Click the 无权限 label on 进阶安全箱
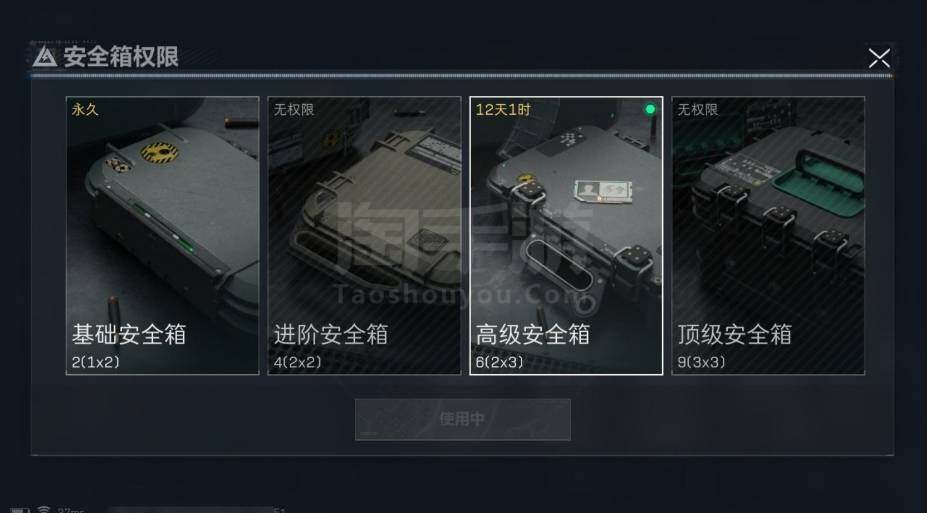This screenshot has width=927, height=513. 294,109
